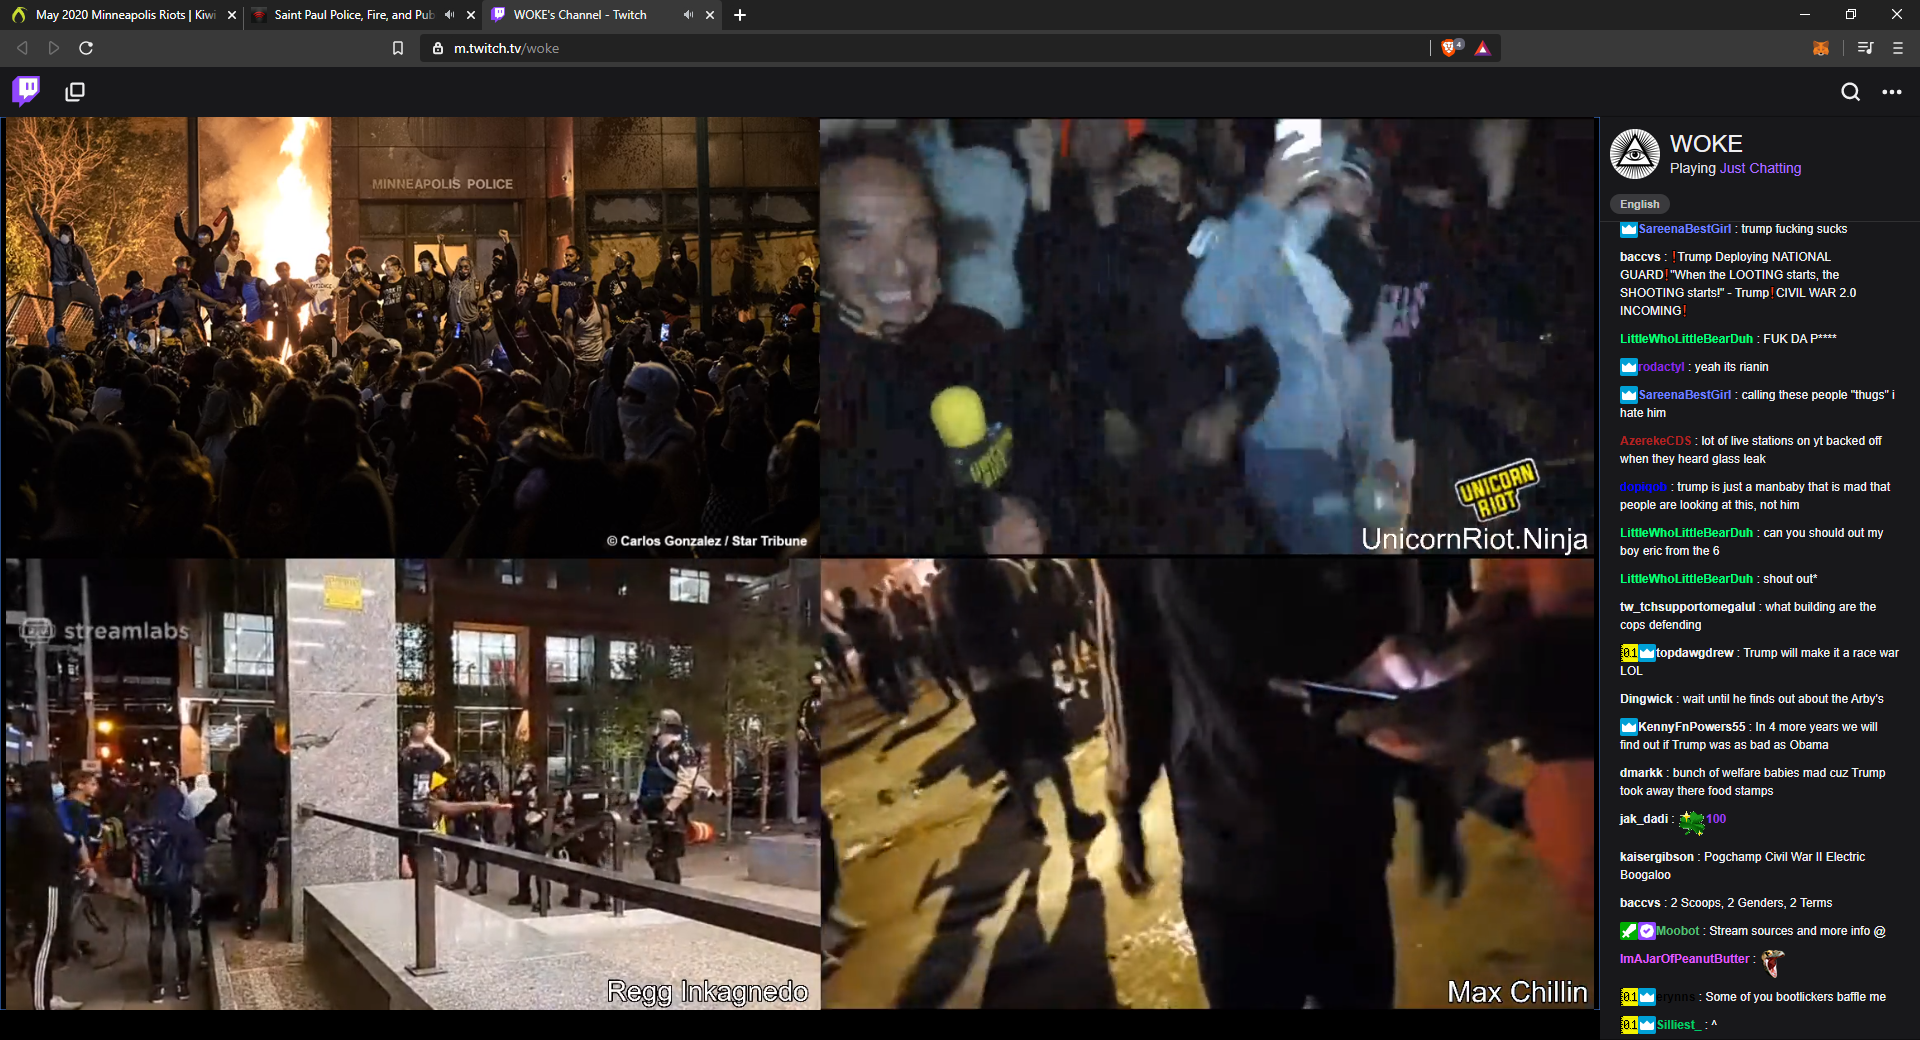Click the dmarkk username in chat
Viewport: 1920px width, 1040px height.
1641,773
